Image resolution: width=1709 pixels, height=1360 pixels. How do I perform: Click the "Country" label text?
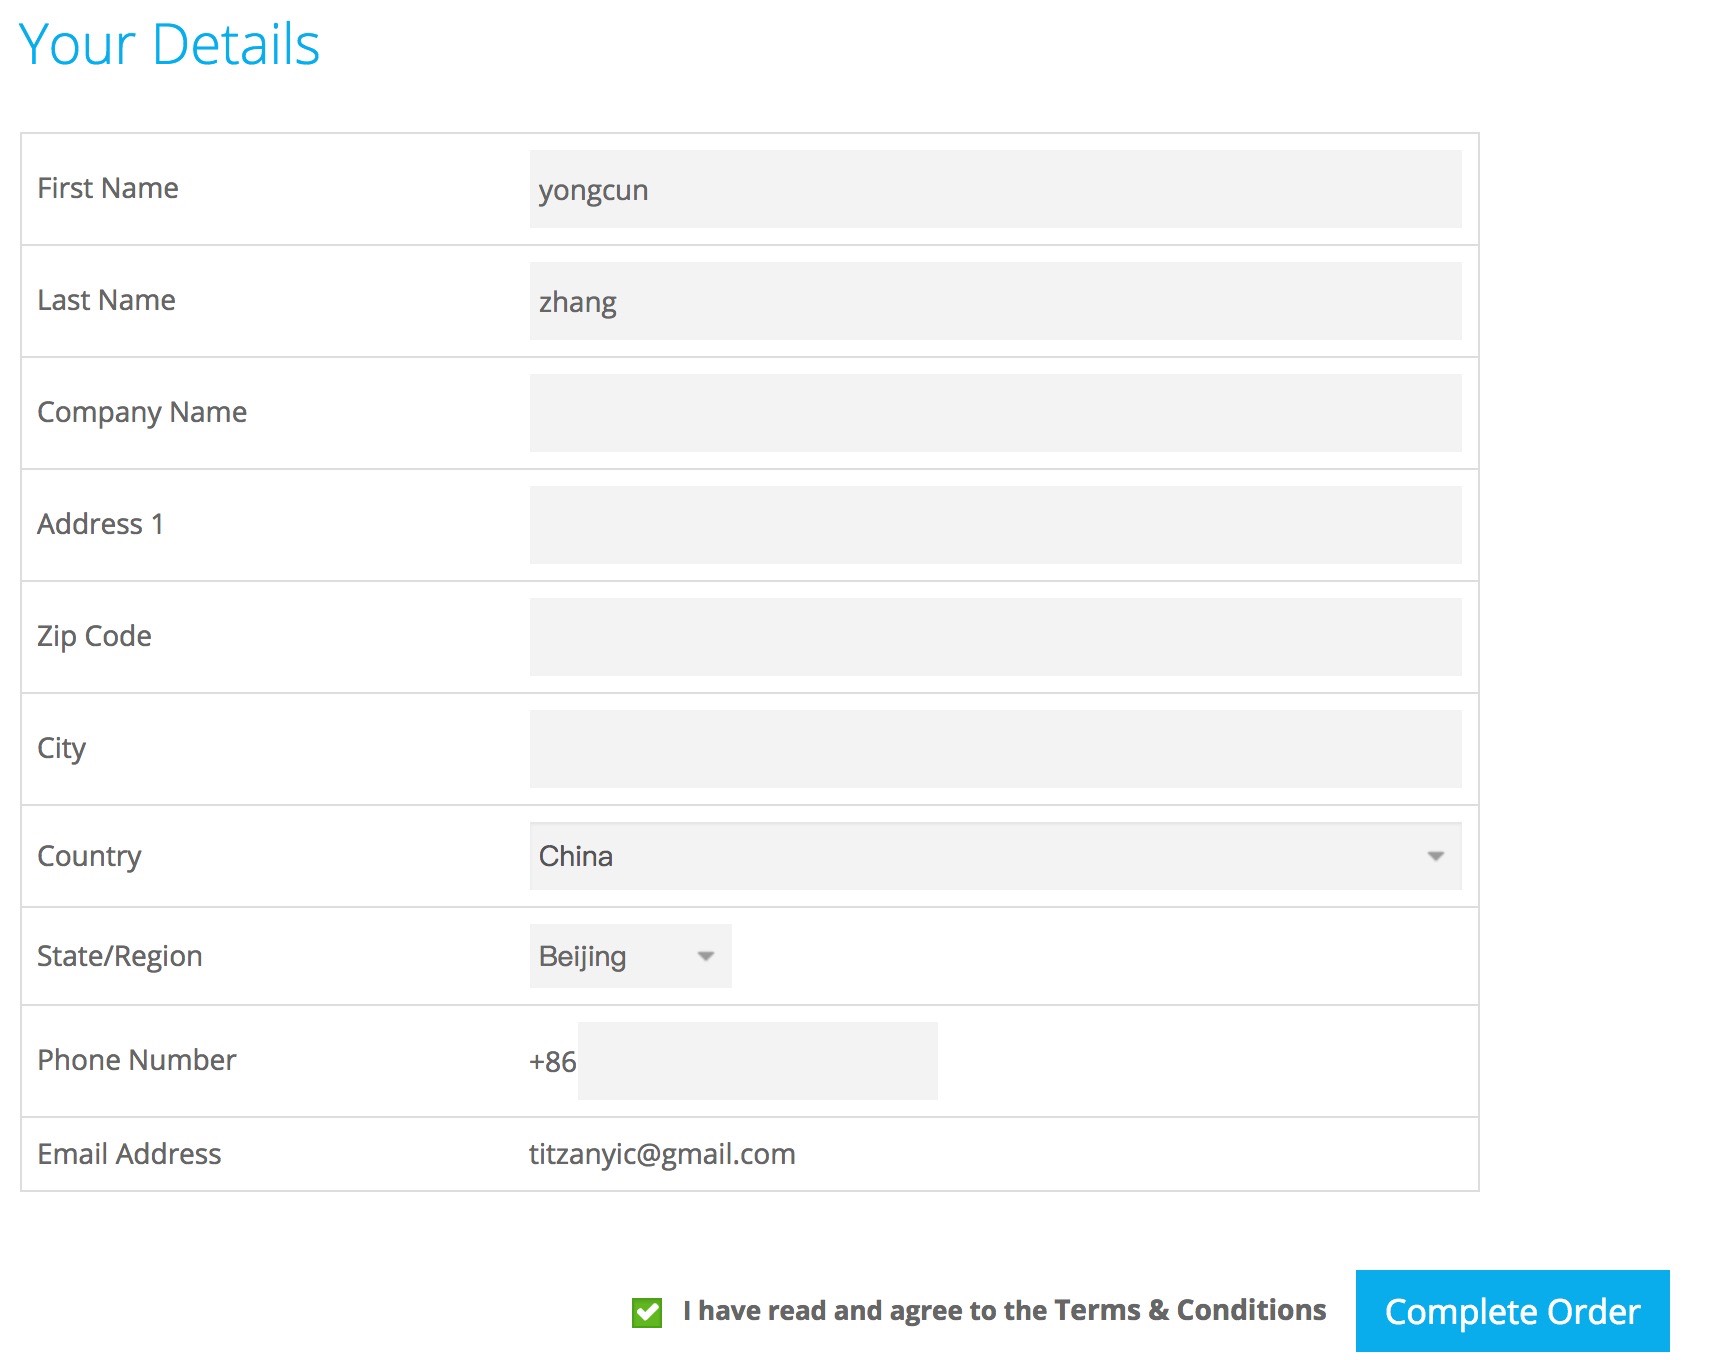(89, 856)
